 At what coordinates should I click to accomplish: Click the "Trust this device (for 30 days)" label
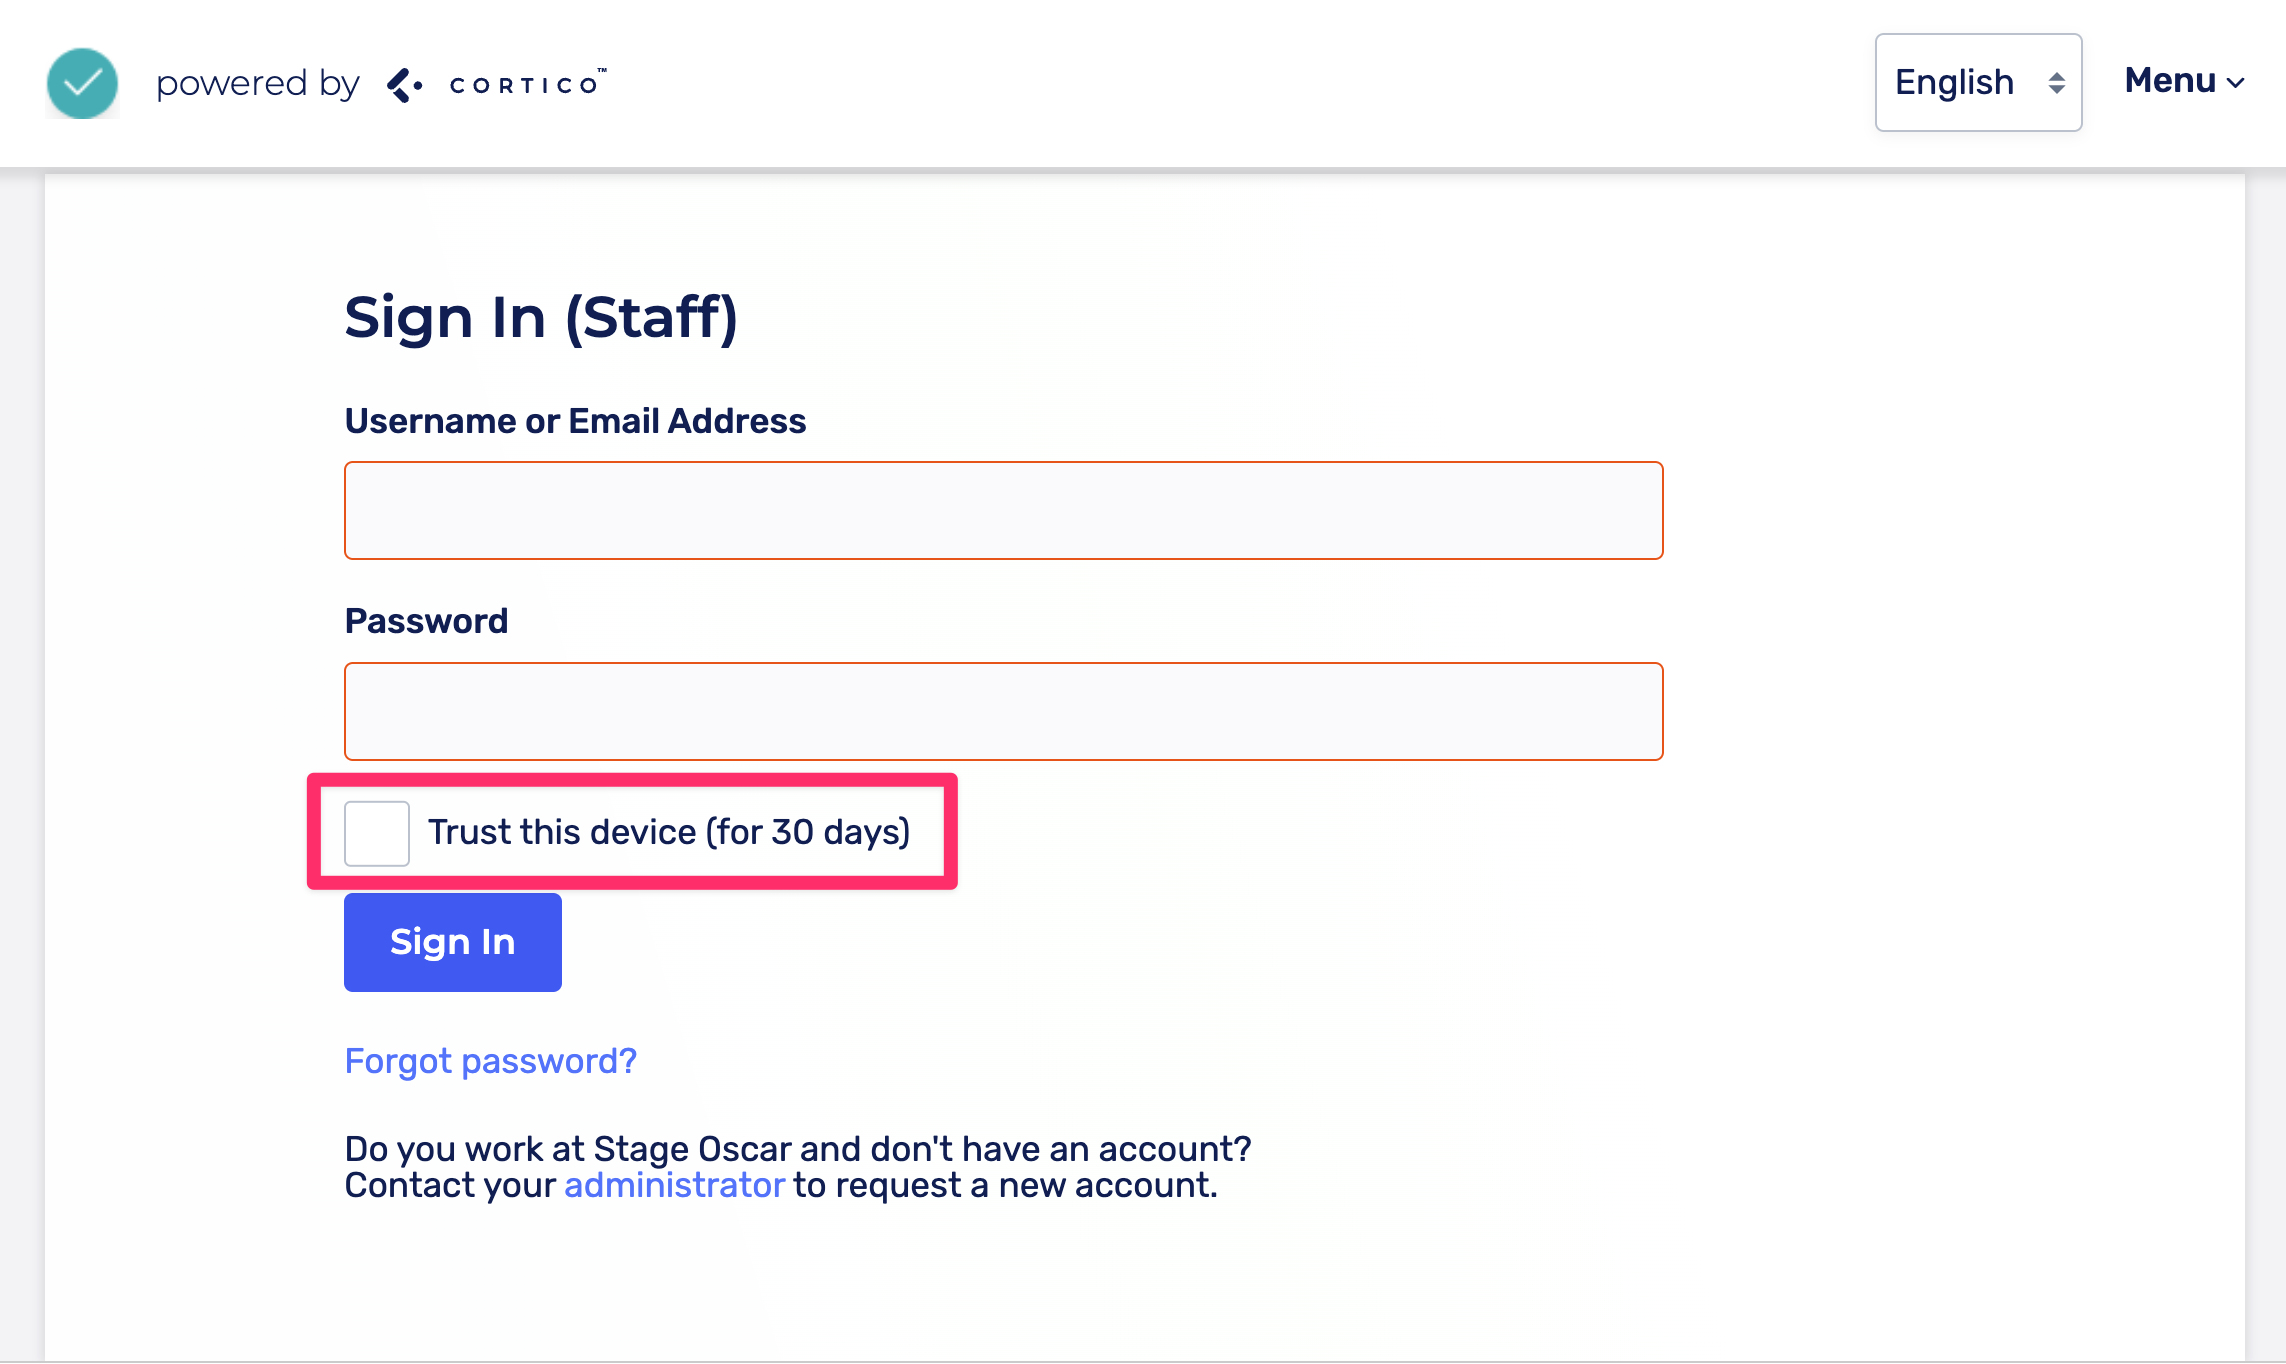[x=669, y=832]
